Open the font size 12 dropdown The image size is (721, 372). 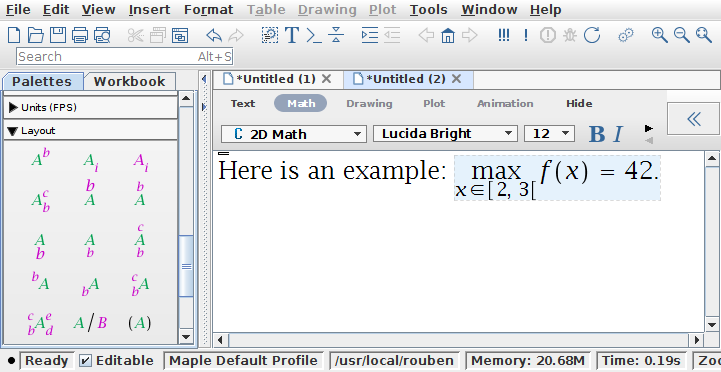549,134
